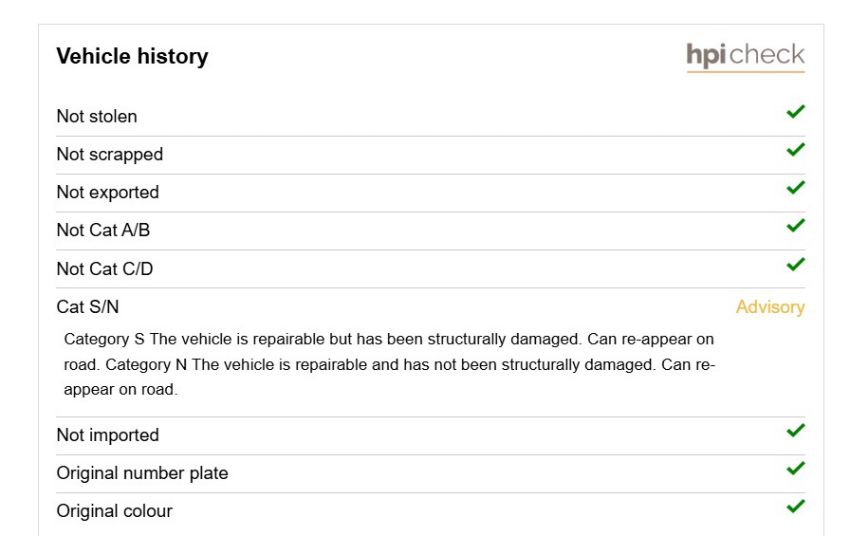Select the Original number plate label
The height and width of the screenshot is (536, 850).
click(142, 474)
